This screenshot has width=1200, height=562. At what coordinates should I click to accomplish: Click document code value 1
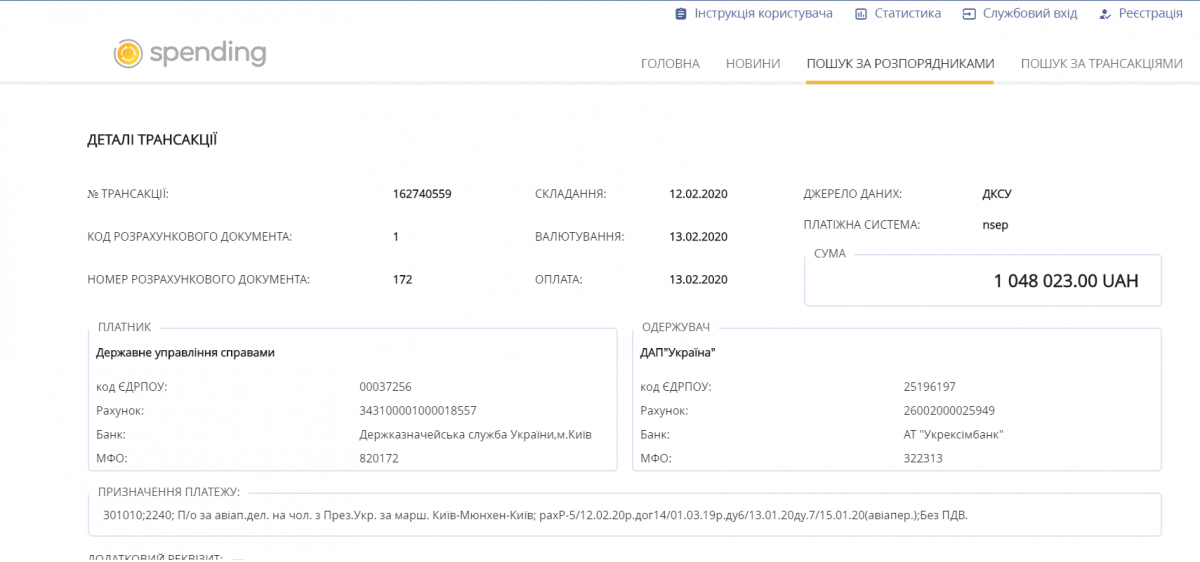pos(396,237)
